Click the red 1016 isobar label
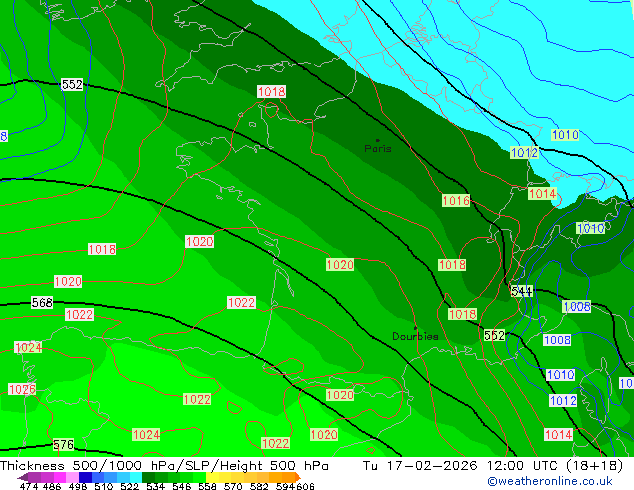This screenshot has width=634, height=490. (x=456, y=200)
